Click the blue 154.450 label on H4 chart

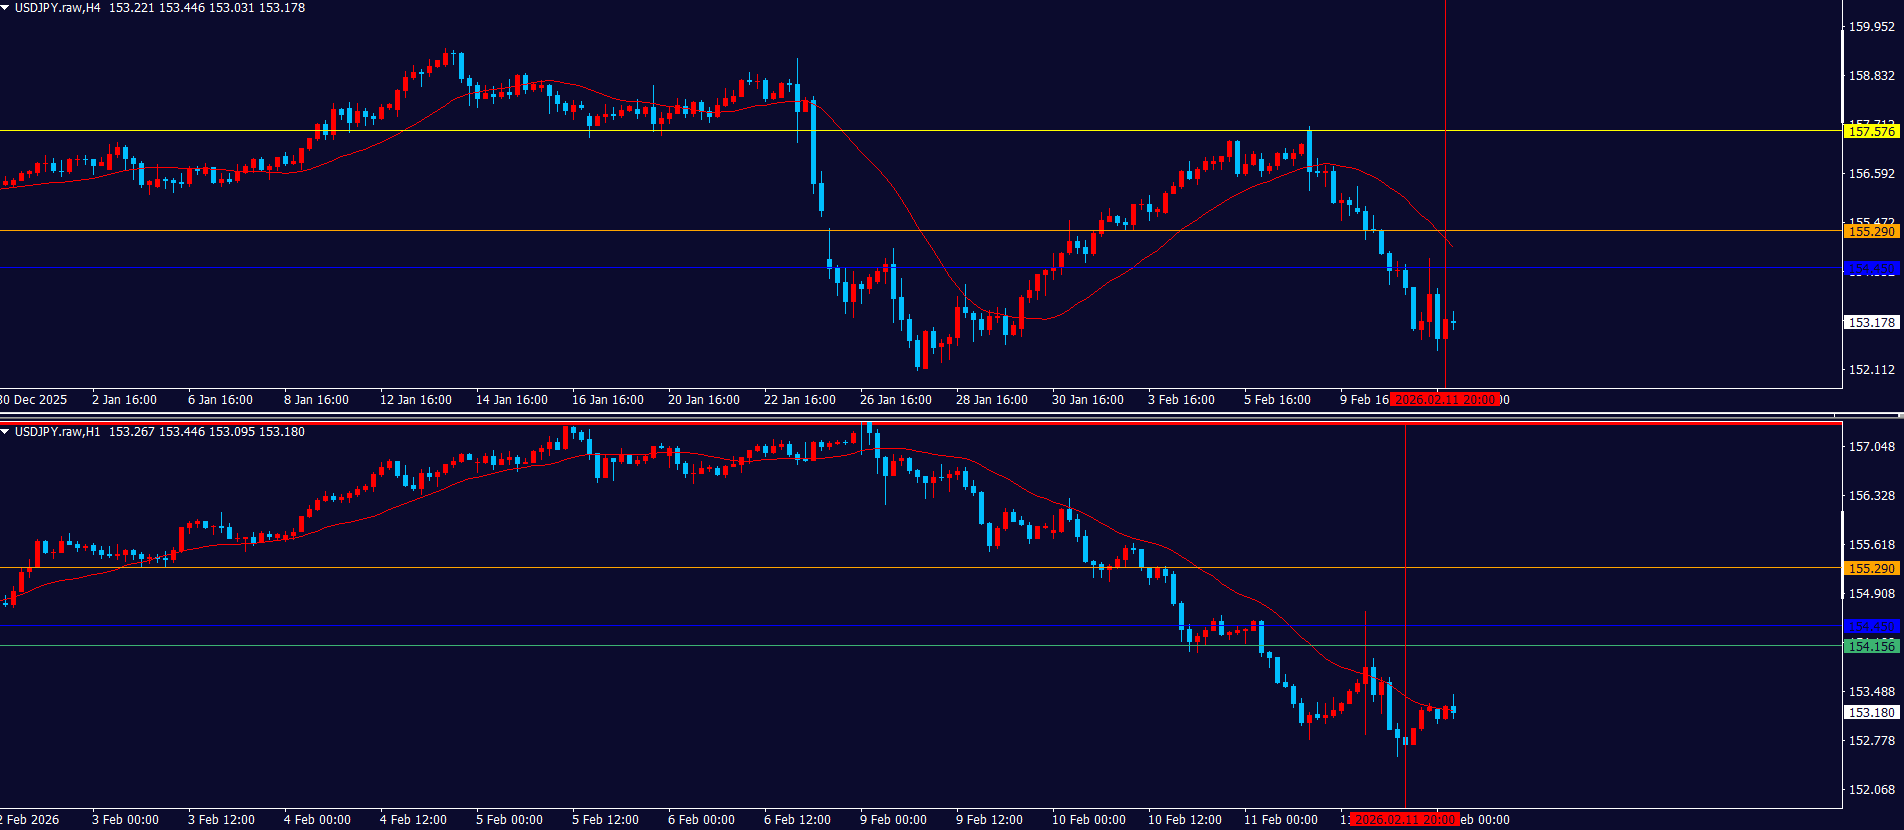[1870, 268]
